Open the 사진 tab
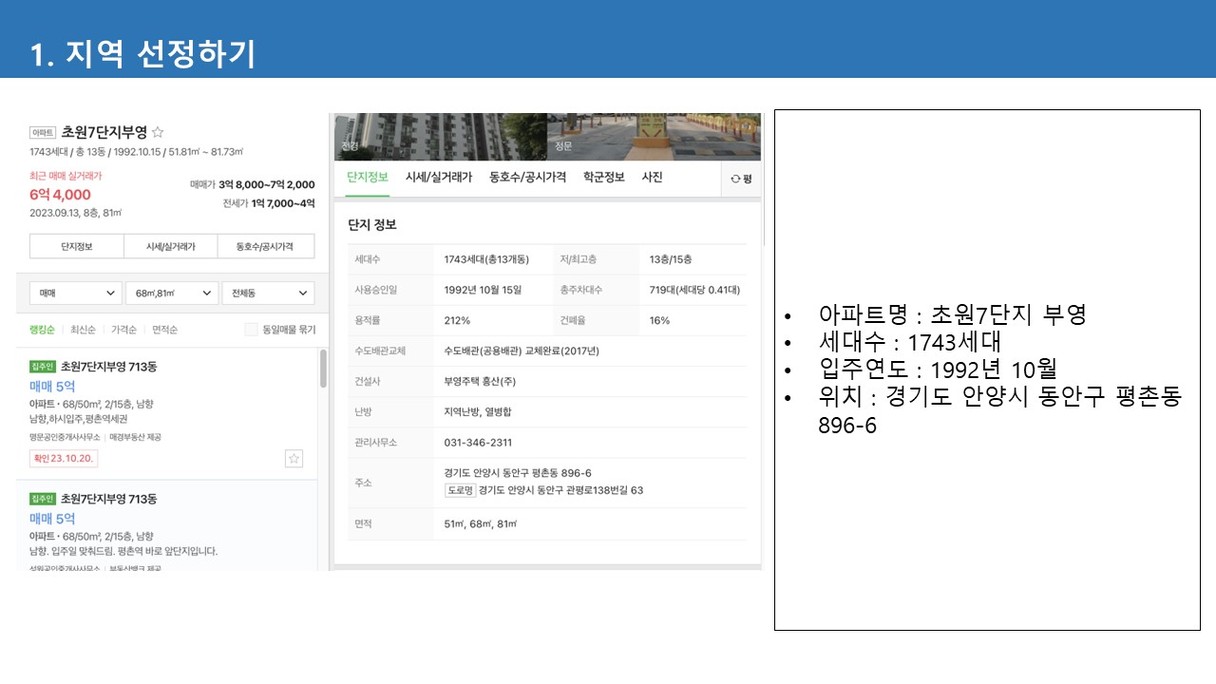 click(x=652, y=177)
